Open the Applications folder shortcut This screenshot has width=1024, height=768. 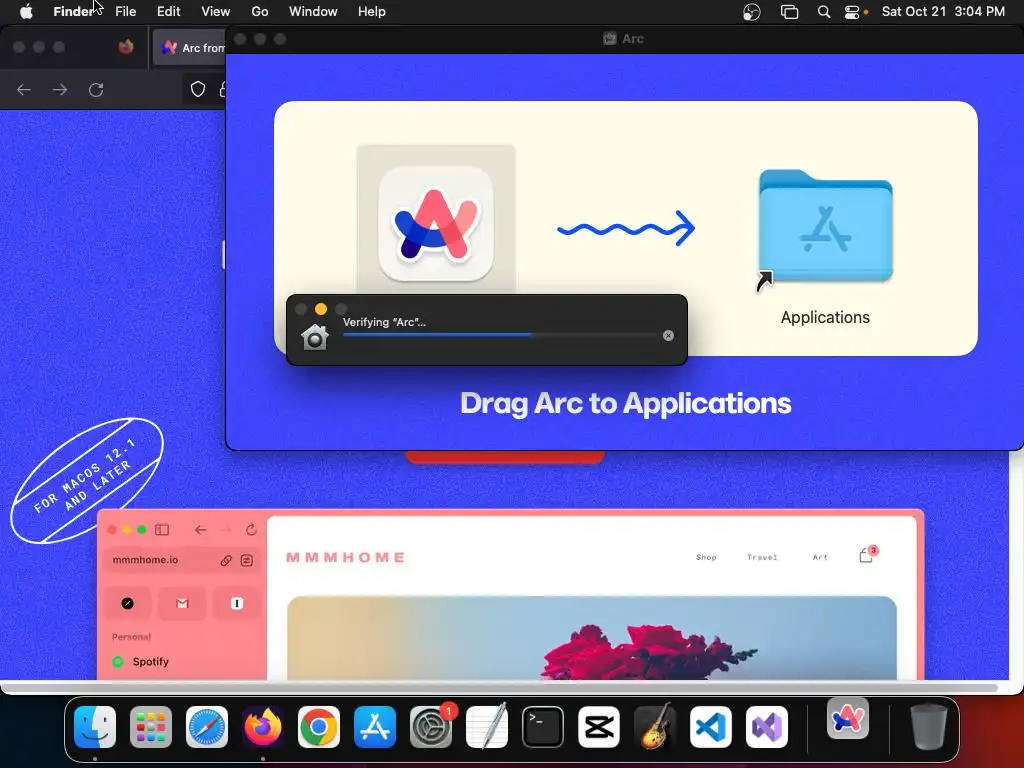(x=825, y=227)
